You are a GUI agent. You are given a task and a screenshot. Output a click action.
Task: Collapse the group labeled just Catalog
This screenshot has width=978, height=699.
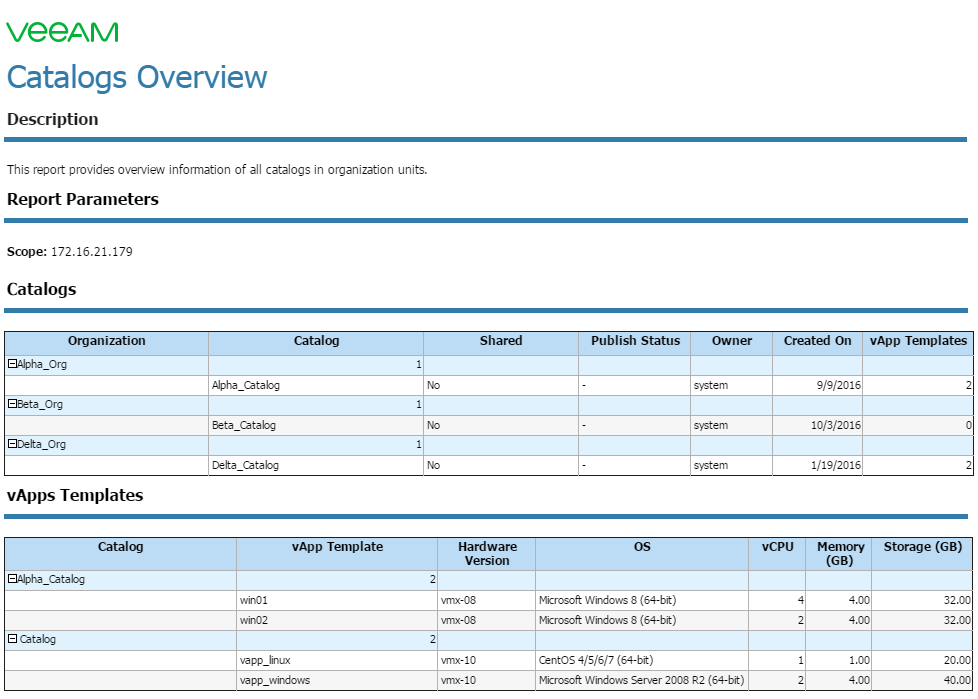click(x=12, y=639)
